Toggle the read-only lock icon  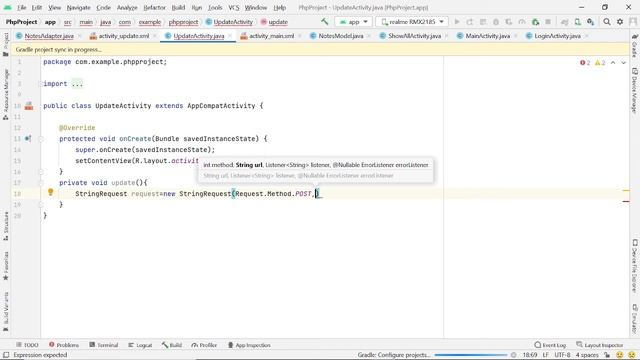click(x=607, y=355)
